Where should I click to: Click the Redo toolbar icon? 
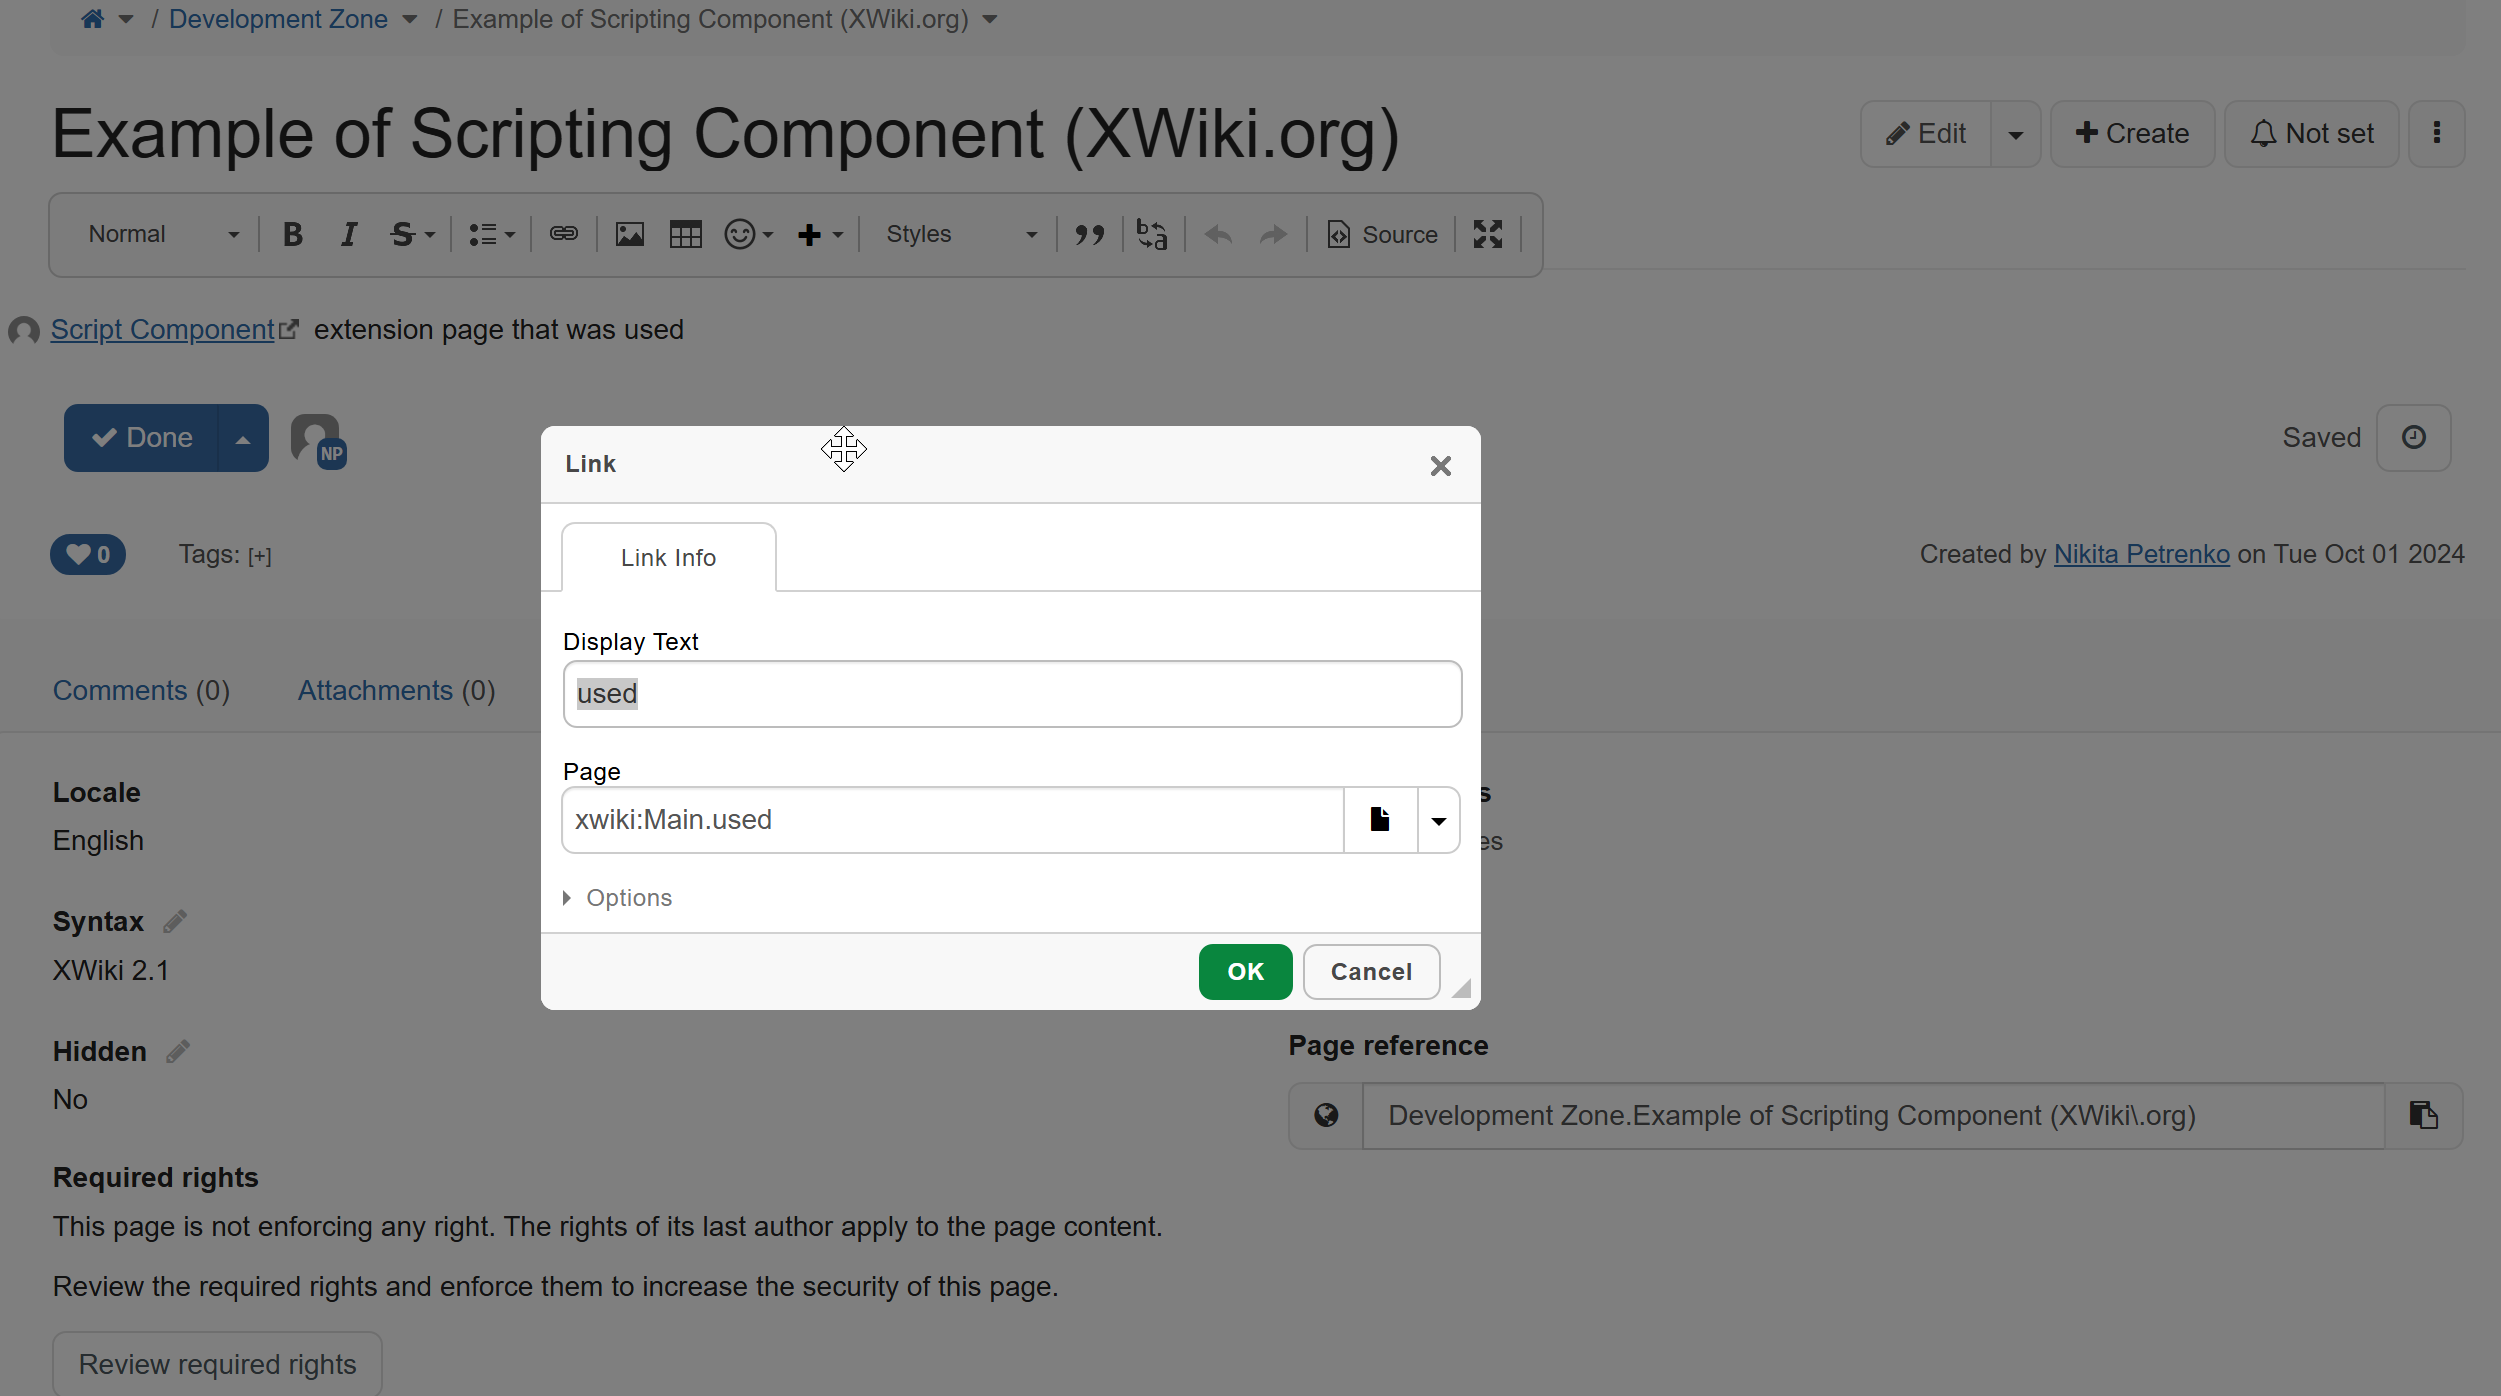(1274, 234)
